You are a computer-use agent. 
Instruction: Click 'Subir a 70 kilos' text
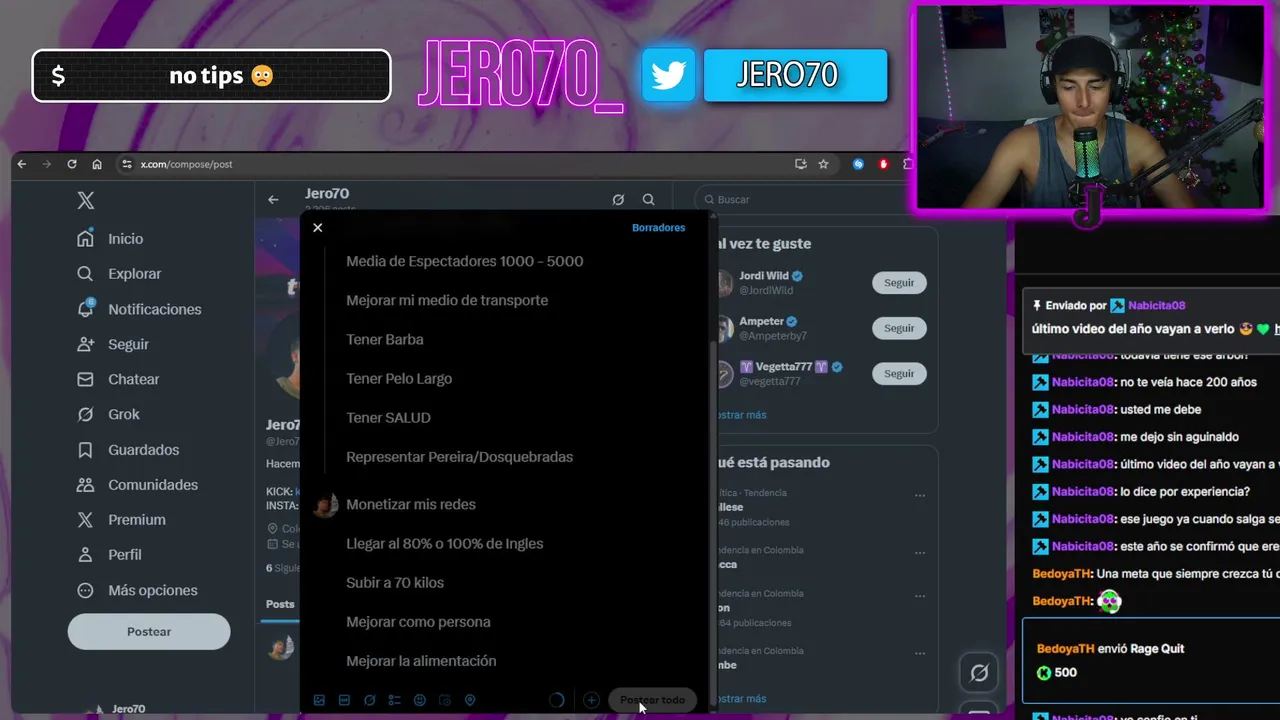pos(395,583)
